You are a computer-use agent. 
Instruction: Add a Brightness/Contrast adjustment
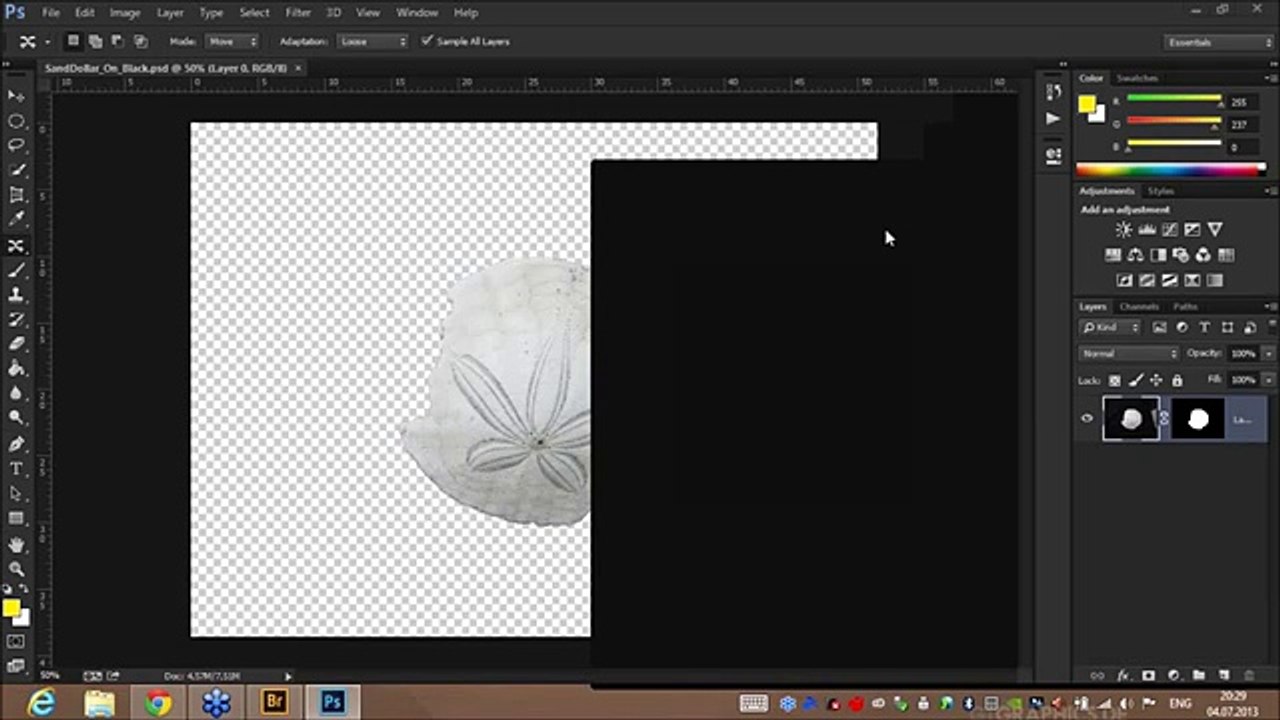coord(1123,230)
